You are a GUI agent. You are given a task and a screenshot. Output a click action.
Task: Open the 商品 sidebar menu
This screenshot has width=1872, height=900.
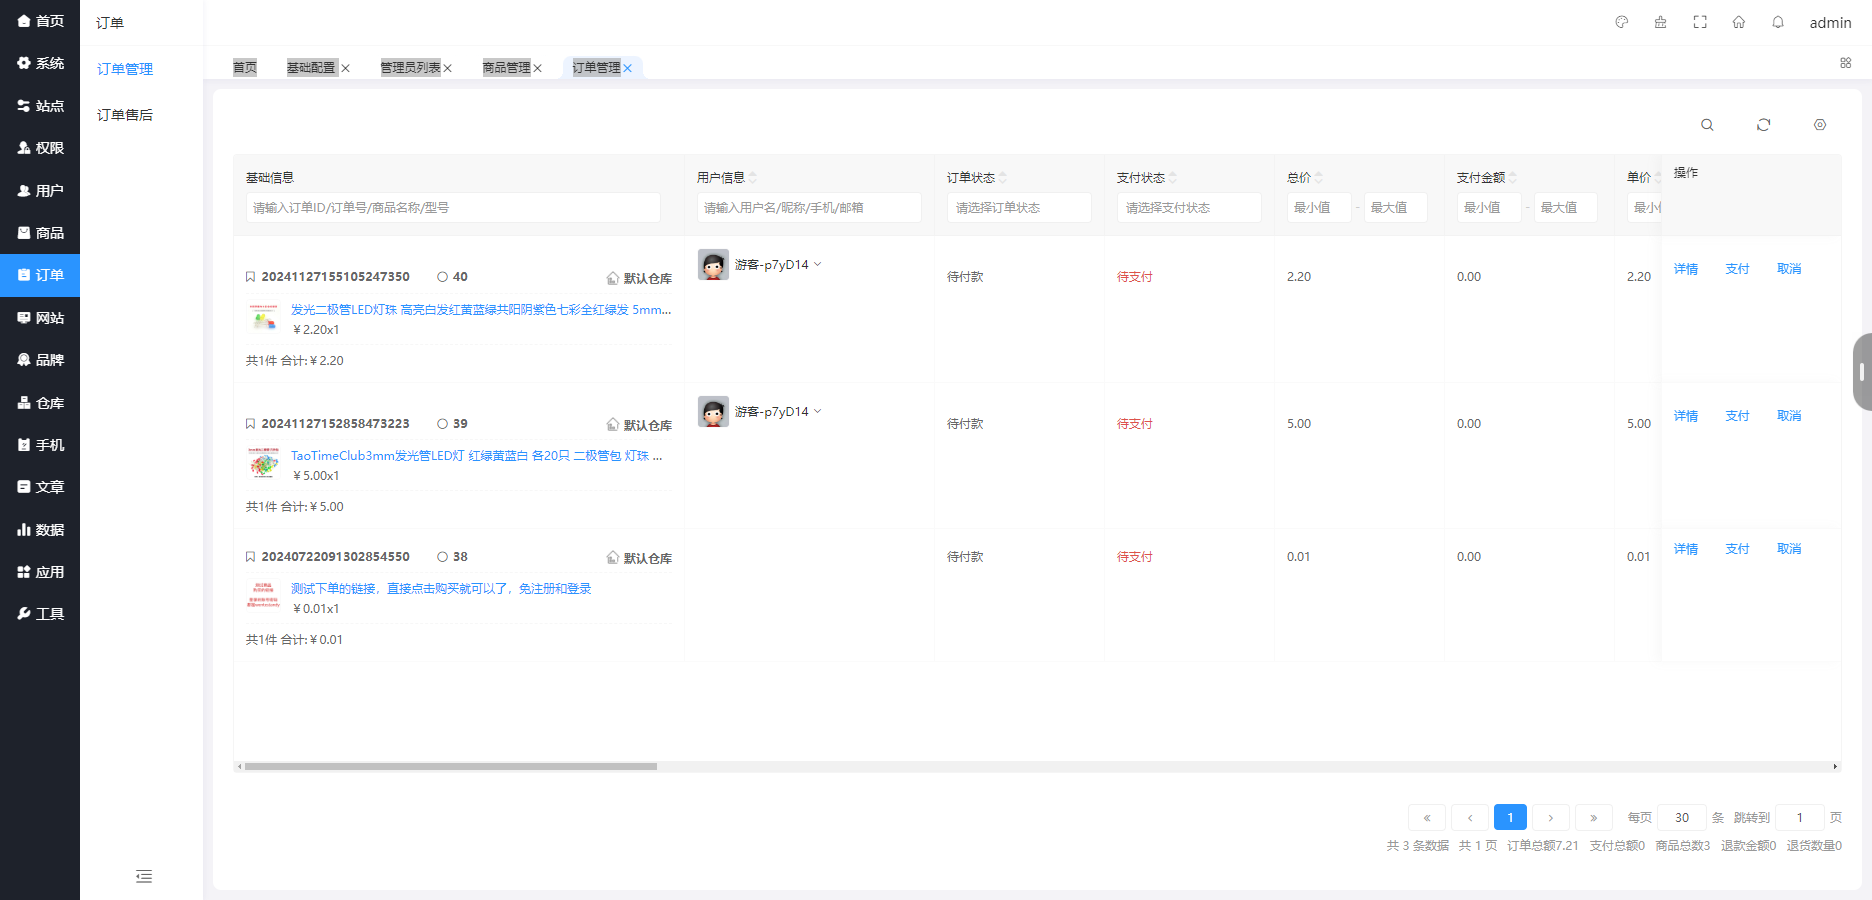point(40,232)
